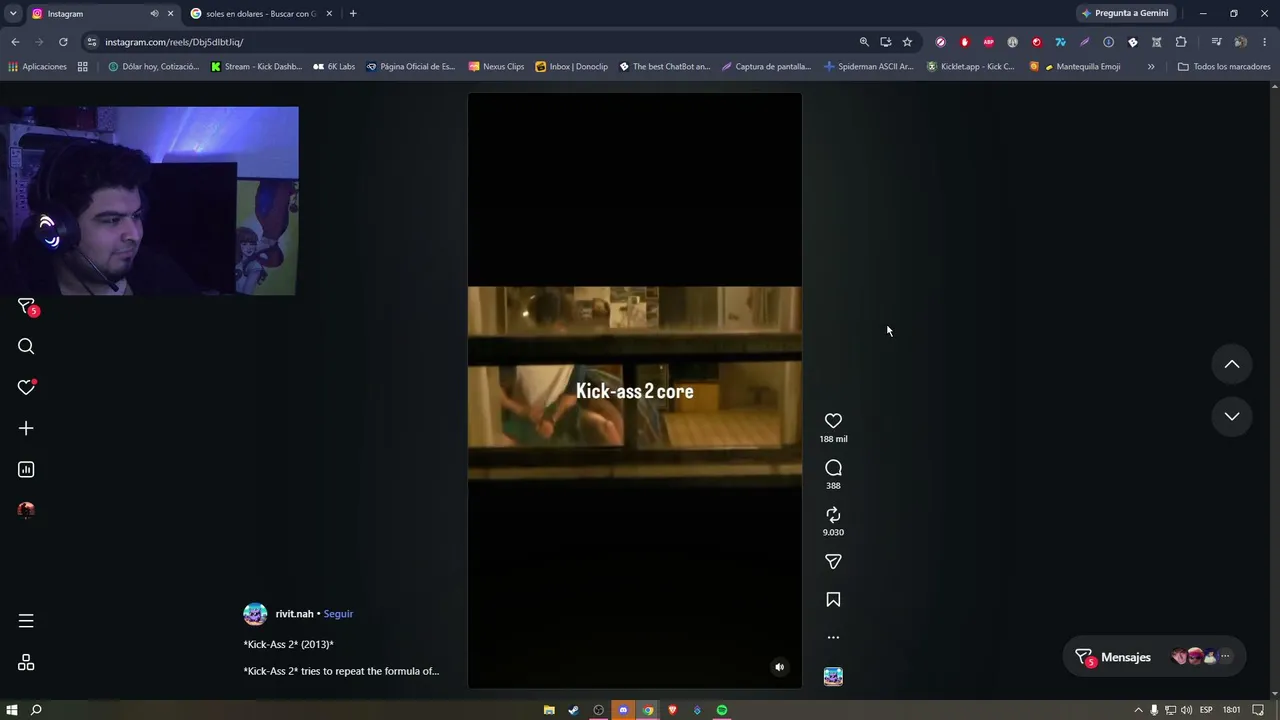The height and width of the screenshot is (720, 1280).
Task: Open the Todos los marcadores folder
Action: (x=1224, y=67)
